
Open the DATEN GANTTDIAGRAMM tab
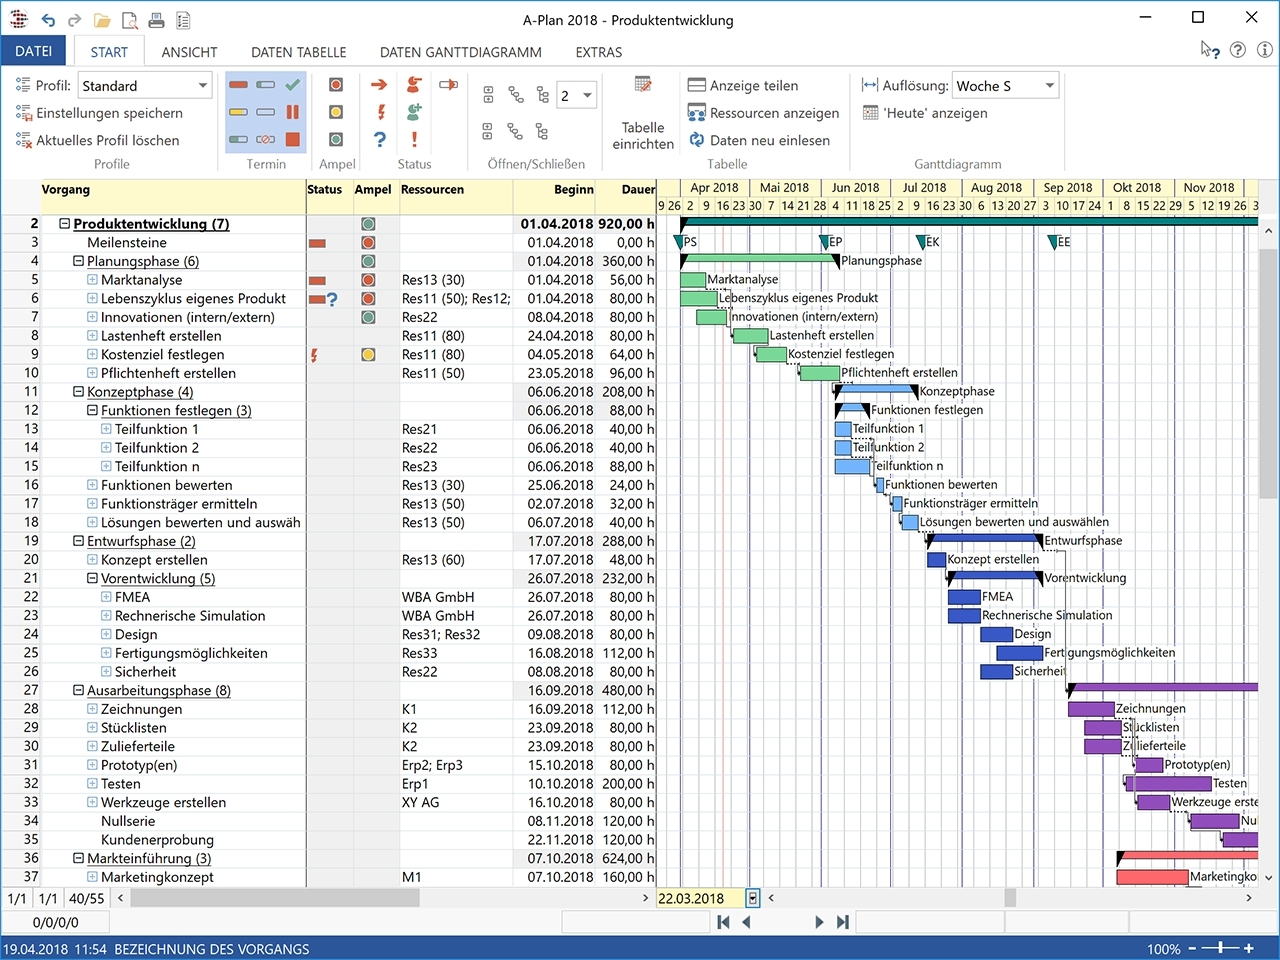pos(460,52)
